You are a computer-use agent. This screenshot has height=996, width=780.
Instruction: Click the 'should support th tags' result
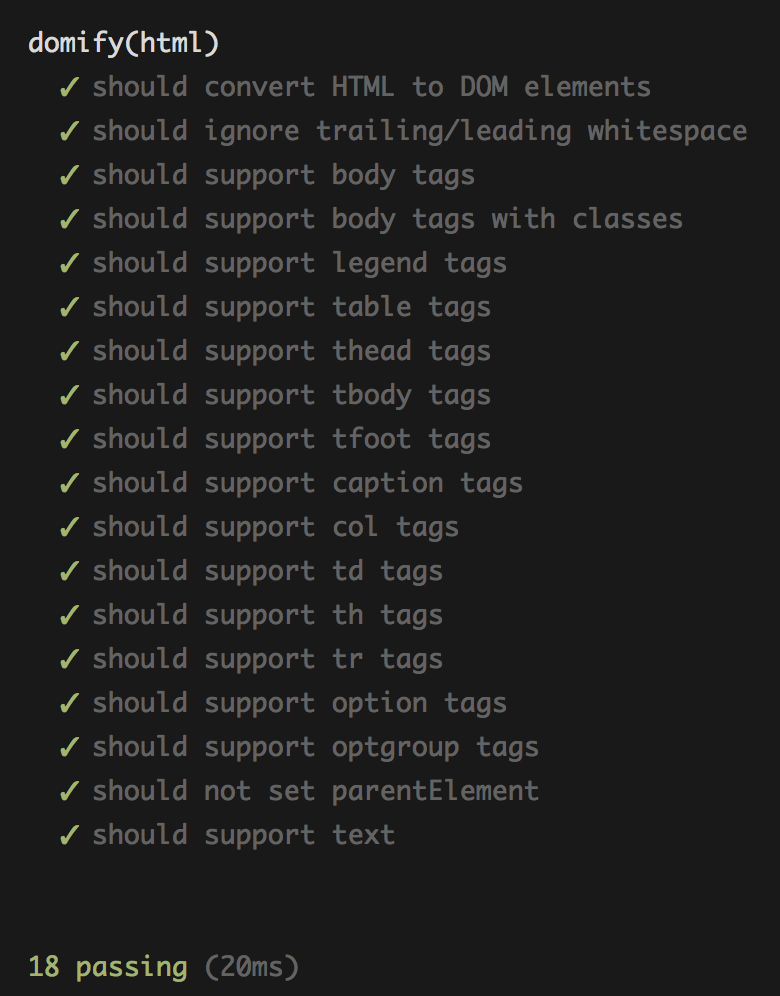pos(267,616)
